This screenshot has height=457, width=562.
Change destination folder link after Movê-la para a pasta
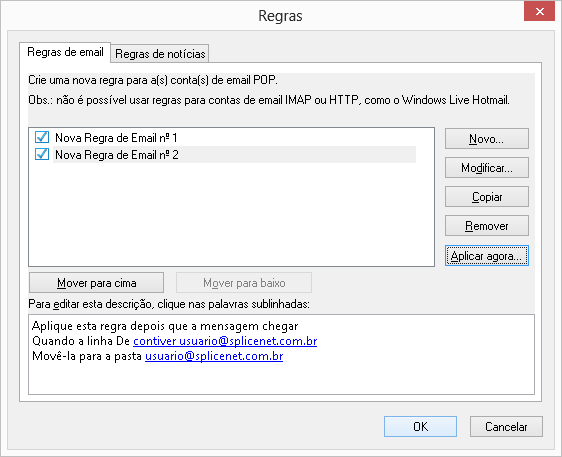(x=214, y=356)
